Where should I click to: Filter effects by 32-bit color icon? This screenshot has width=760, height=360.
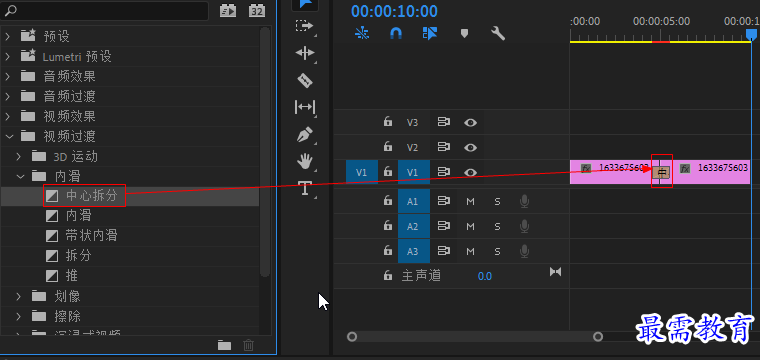[257, 10]
